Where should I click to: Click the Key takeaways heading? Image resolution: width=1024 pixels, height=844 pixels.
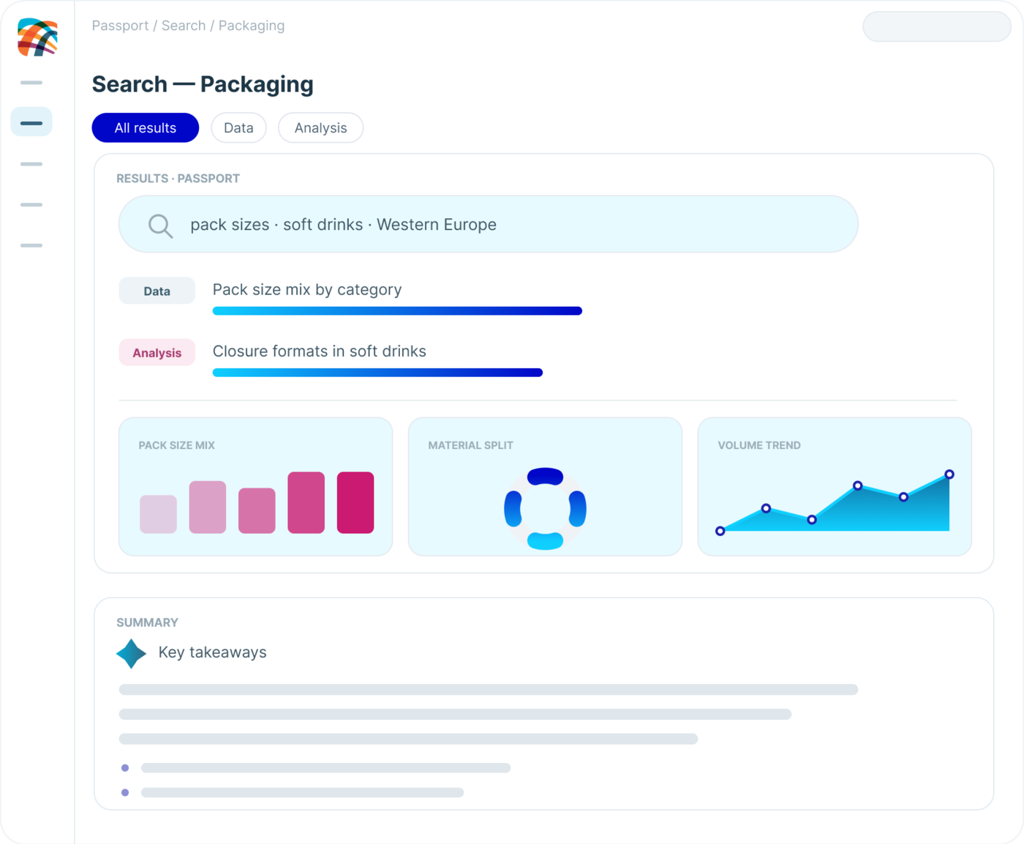[x=212, y=653]
